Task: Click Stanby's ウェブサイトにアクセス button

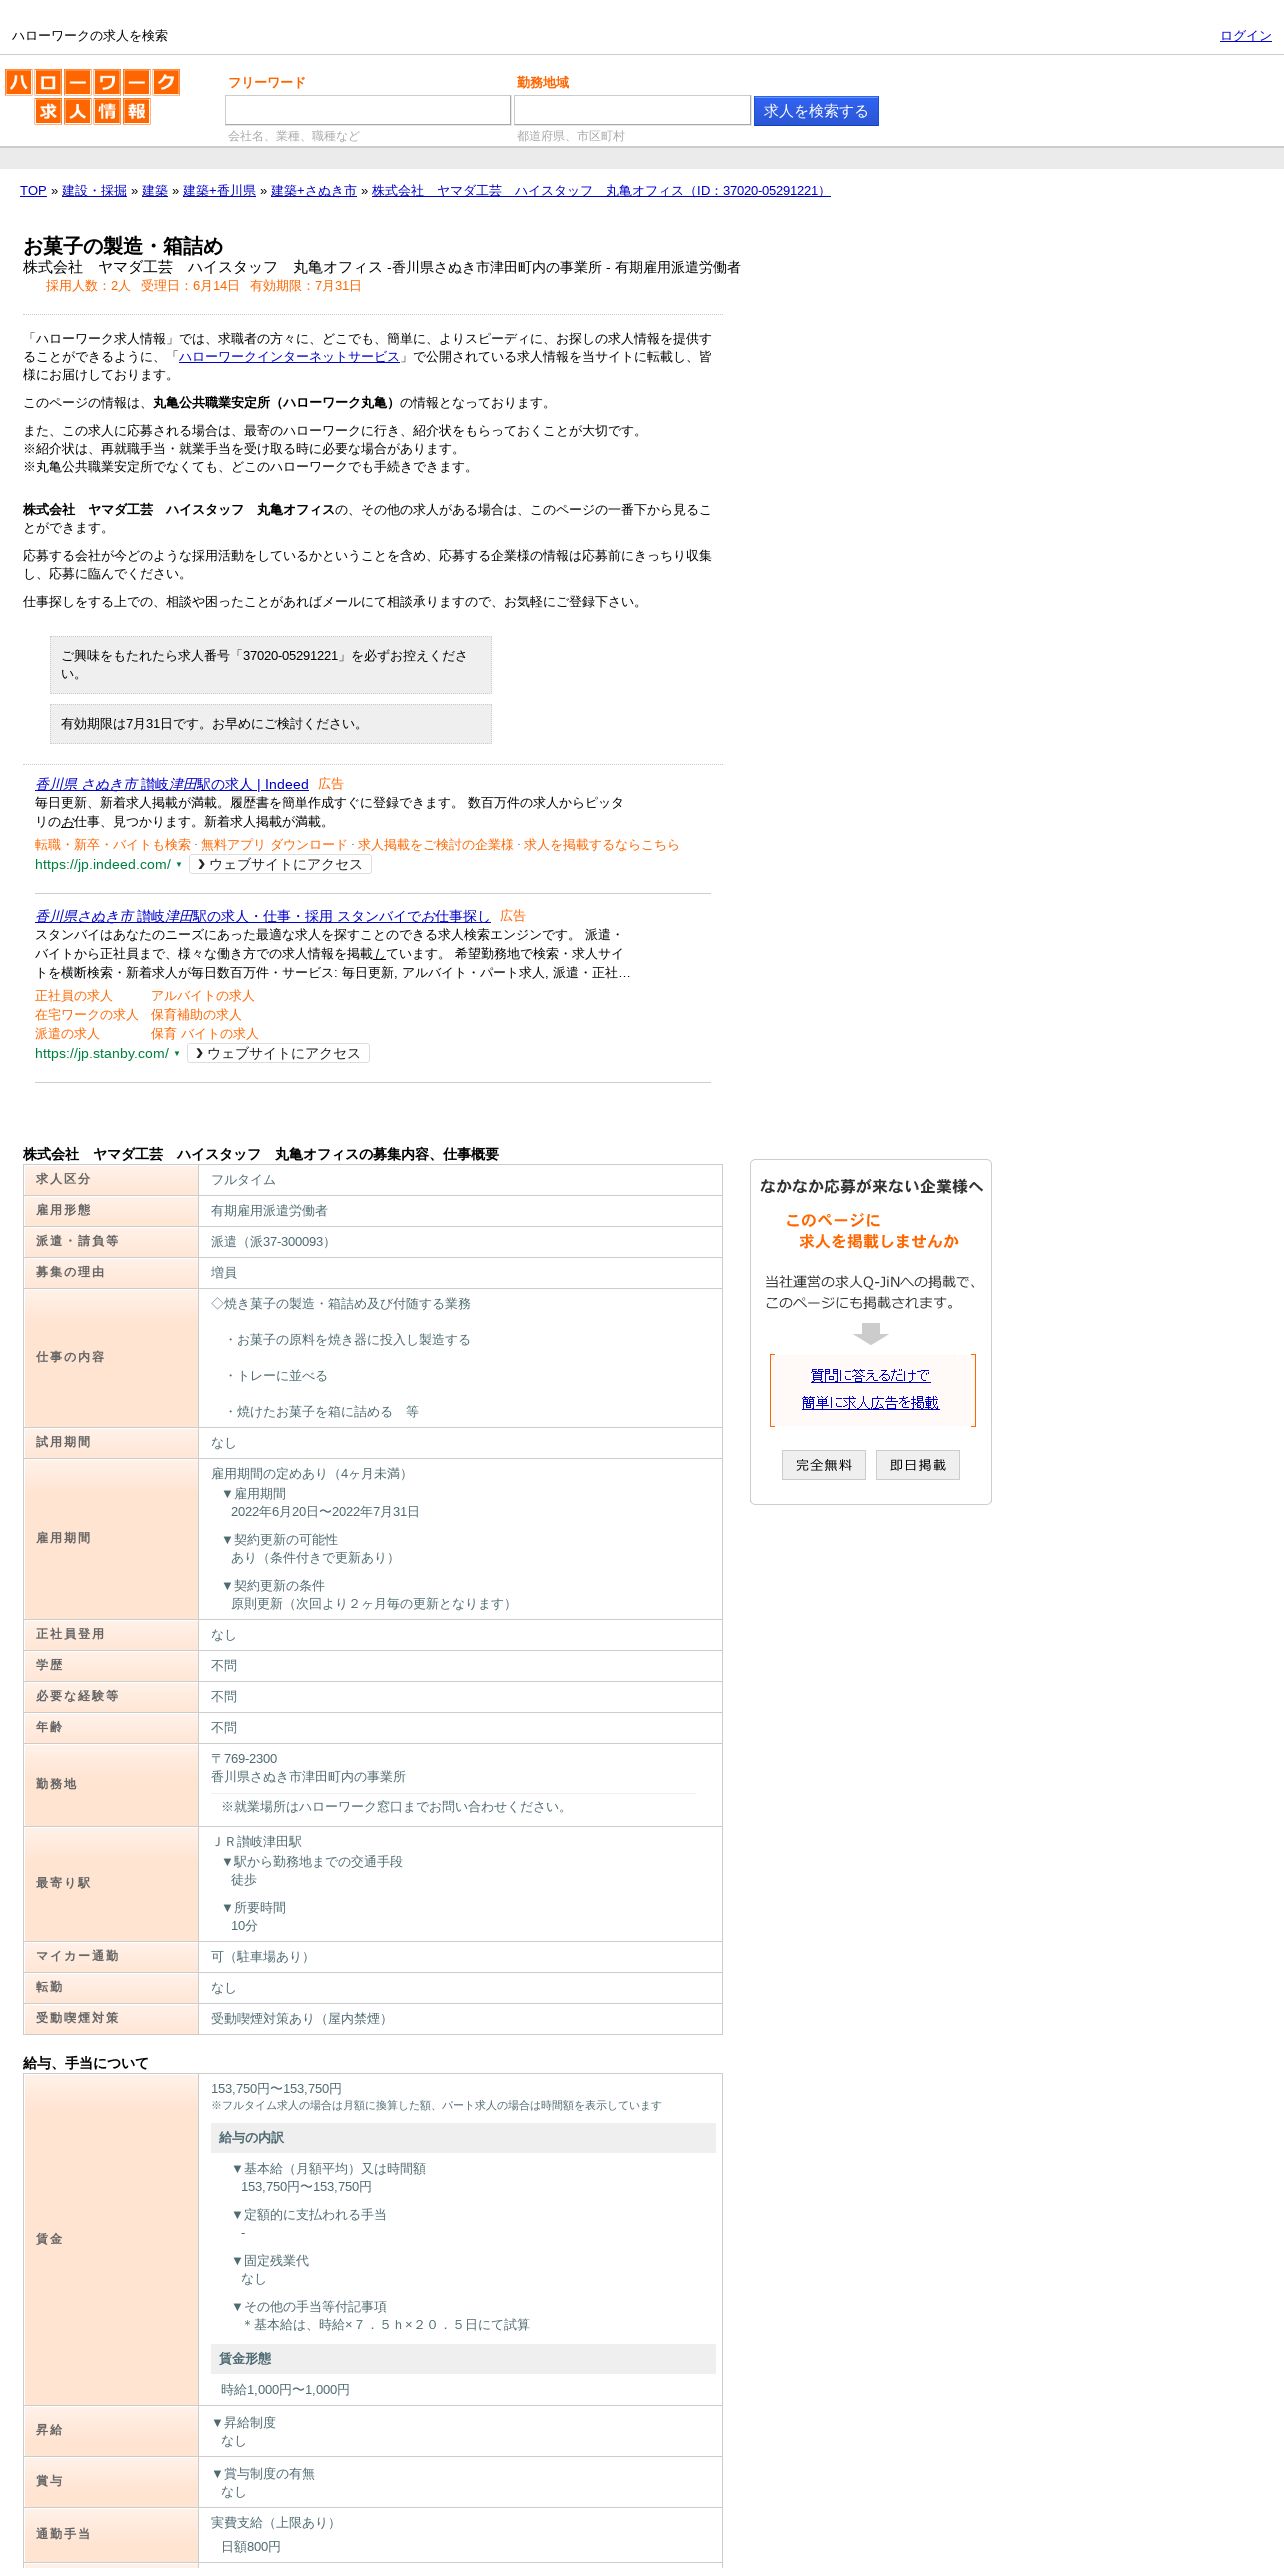Action: [278, 1053]
